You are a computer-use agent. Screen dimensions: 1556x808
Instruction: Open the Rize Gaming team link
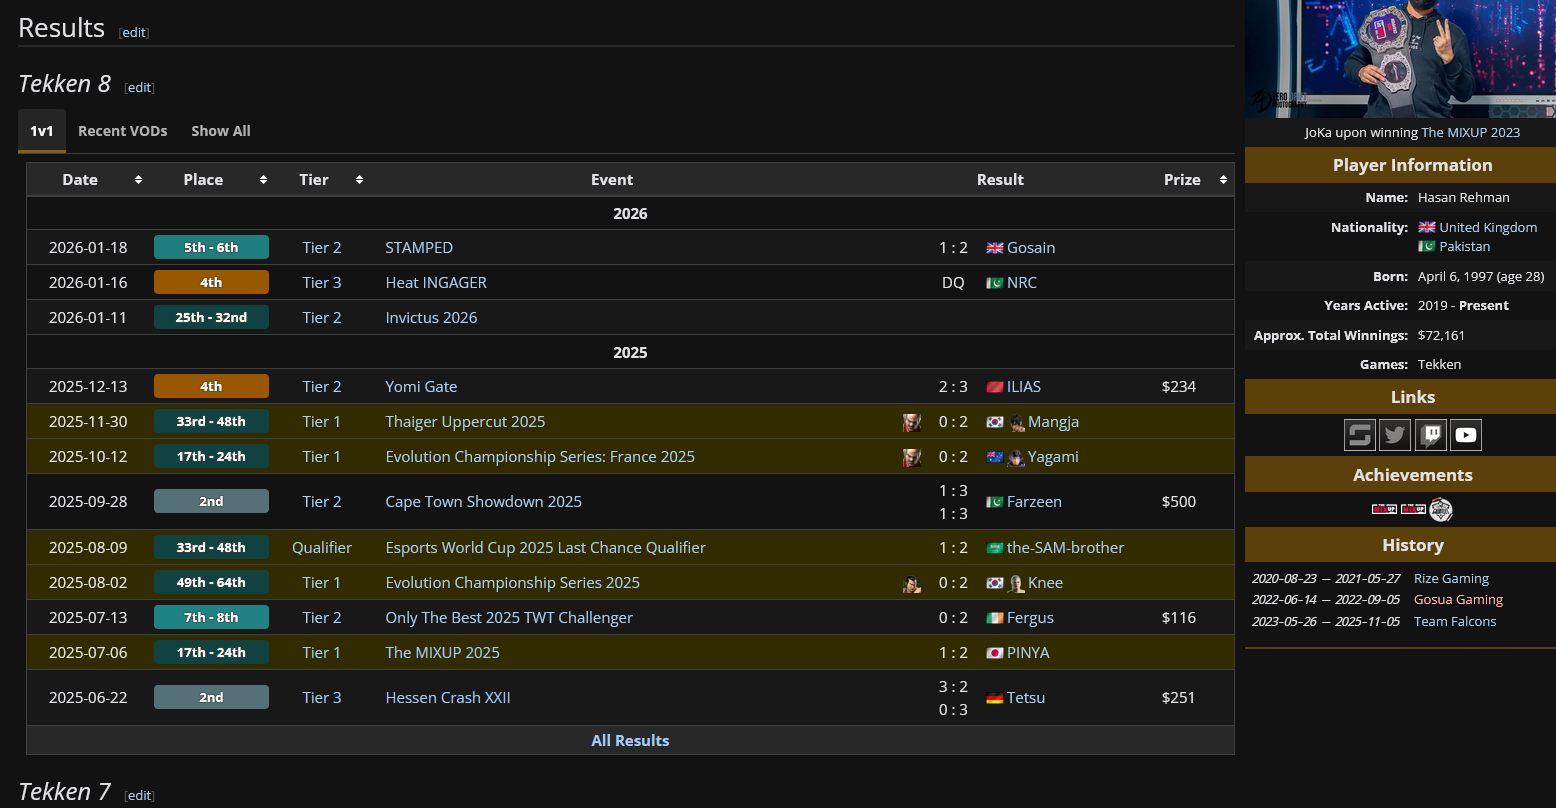point(1451,578)
